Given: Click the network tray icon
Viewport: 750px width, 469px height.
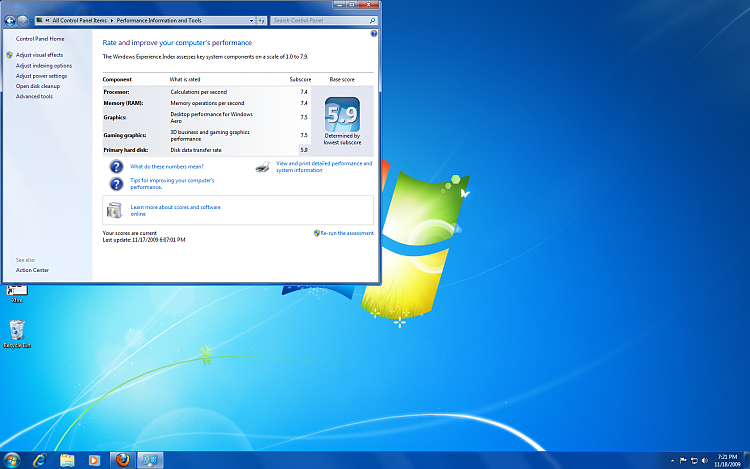Looking at the screenshot, I should 694,461.
